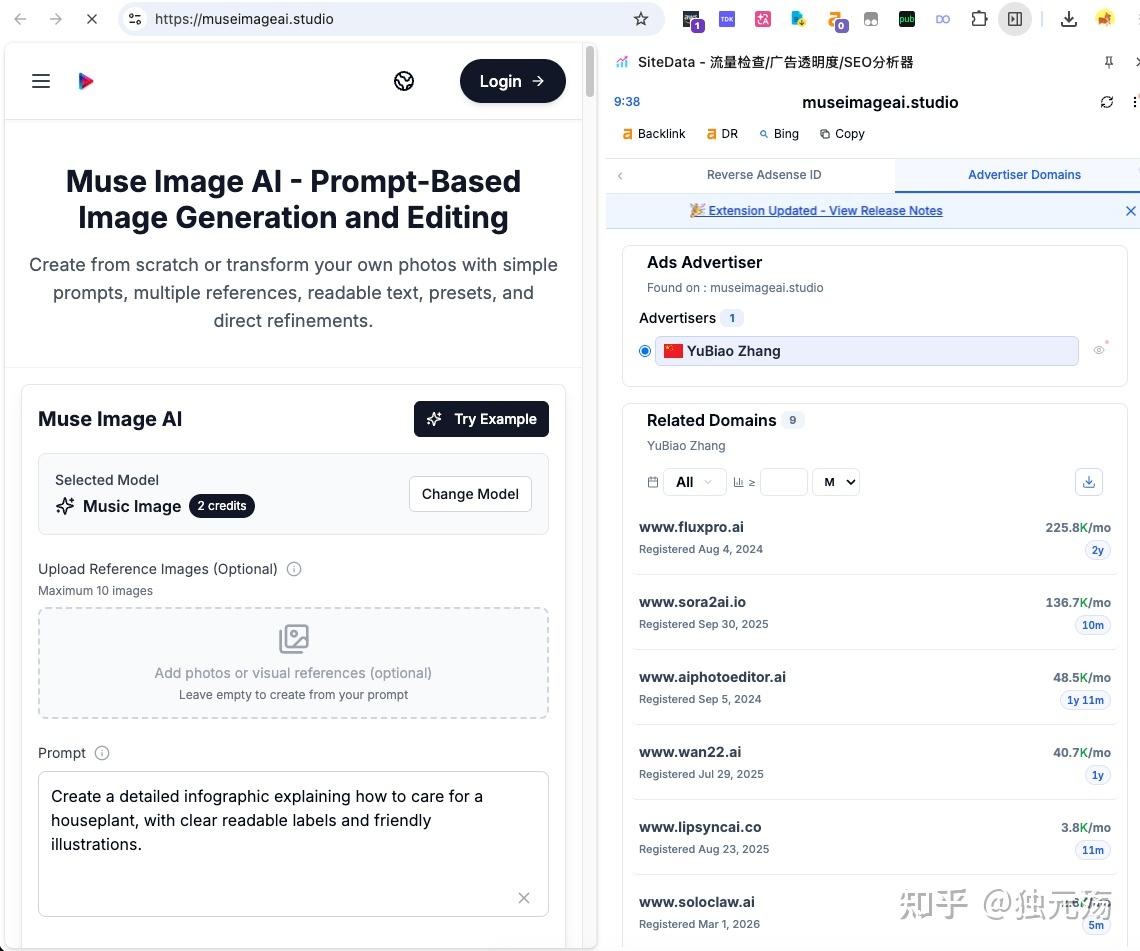Open the hamburger menu on Muse Image site
Viewport: 1140px width, 951px height.
pyautogui.click(x=41, y=81)
